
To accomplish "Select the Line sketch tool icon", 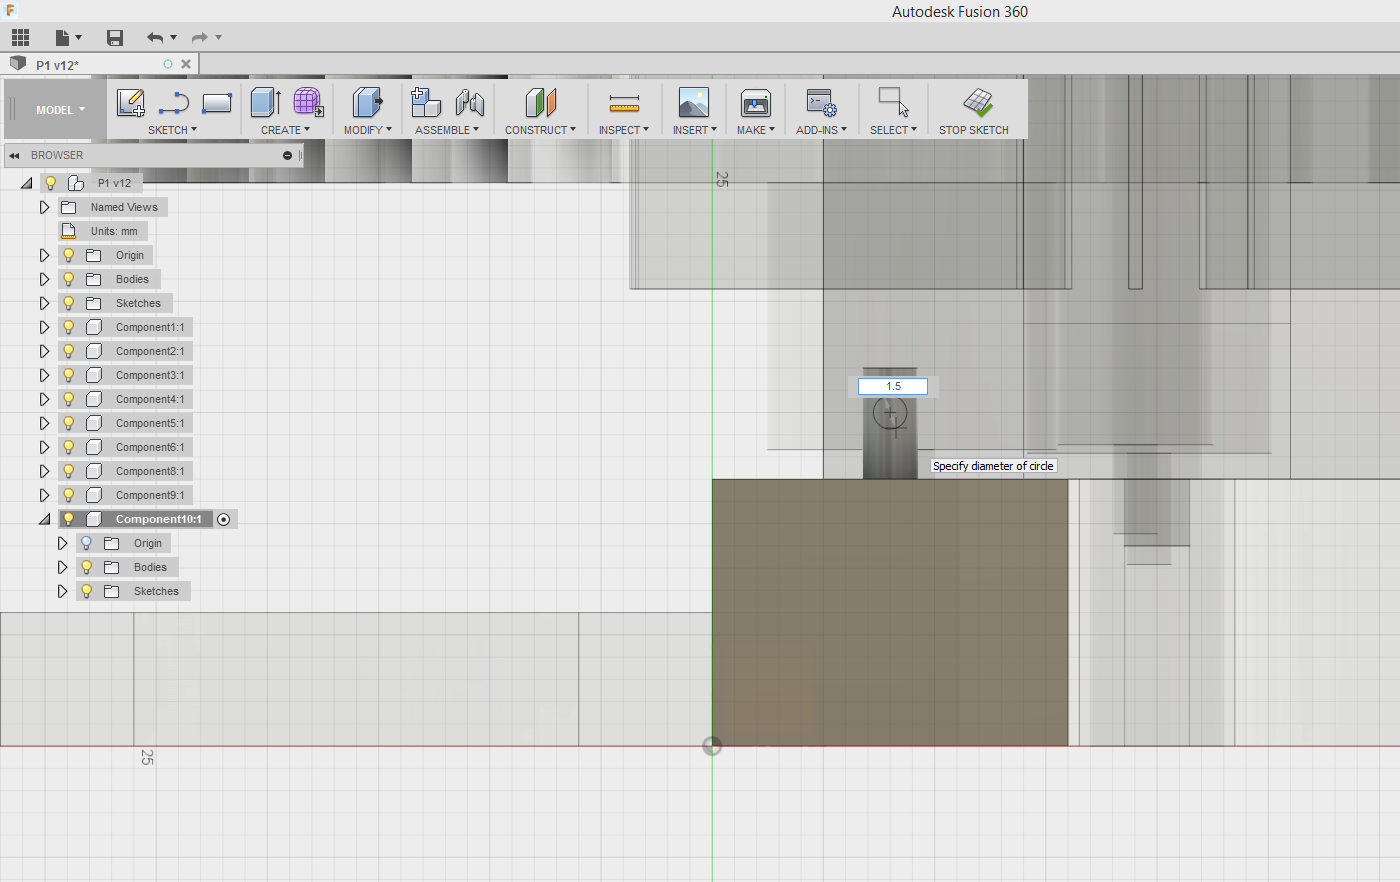I will tap(174, 102).
